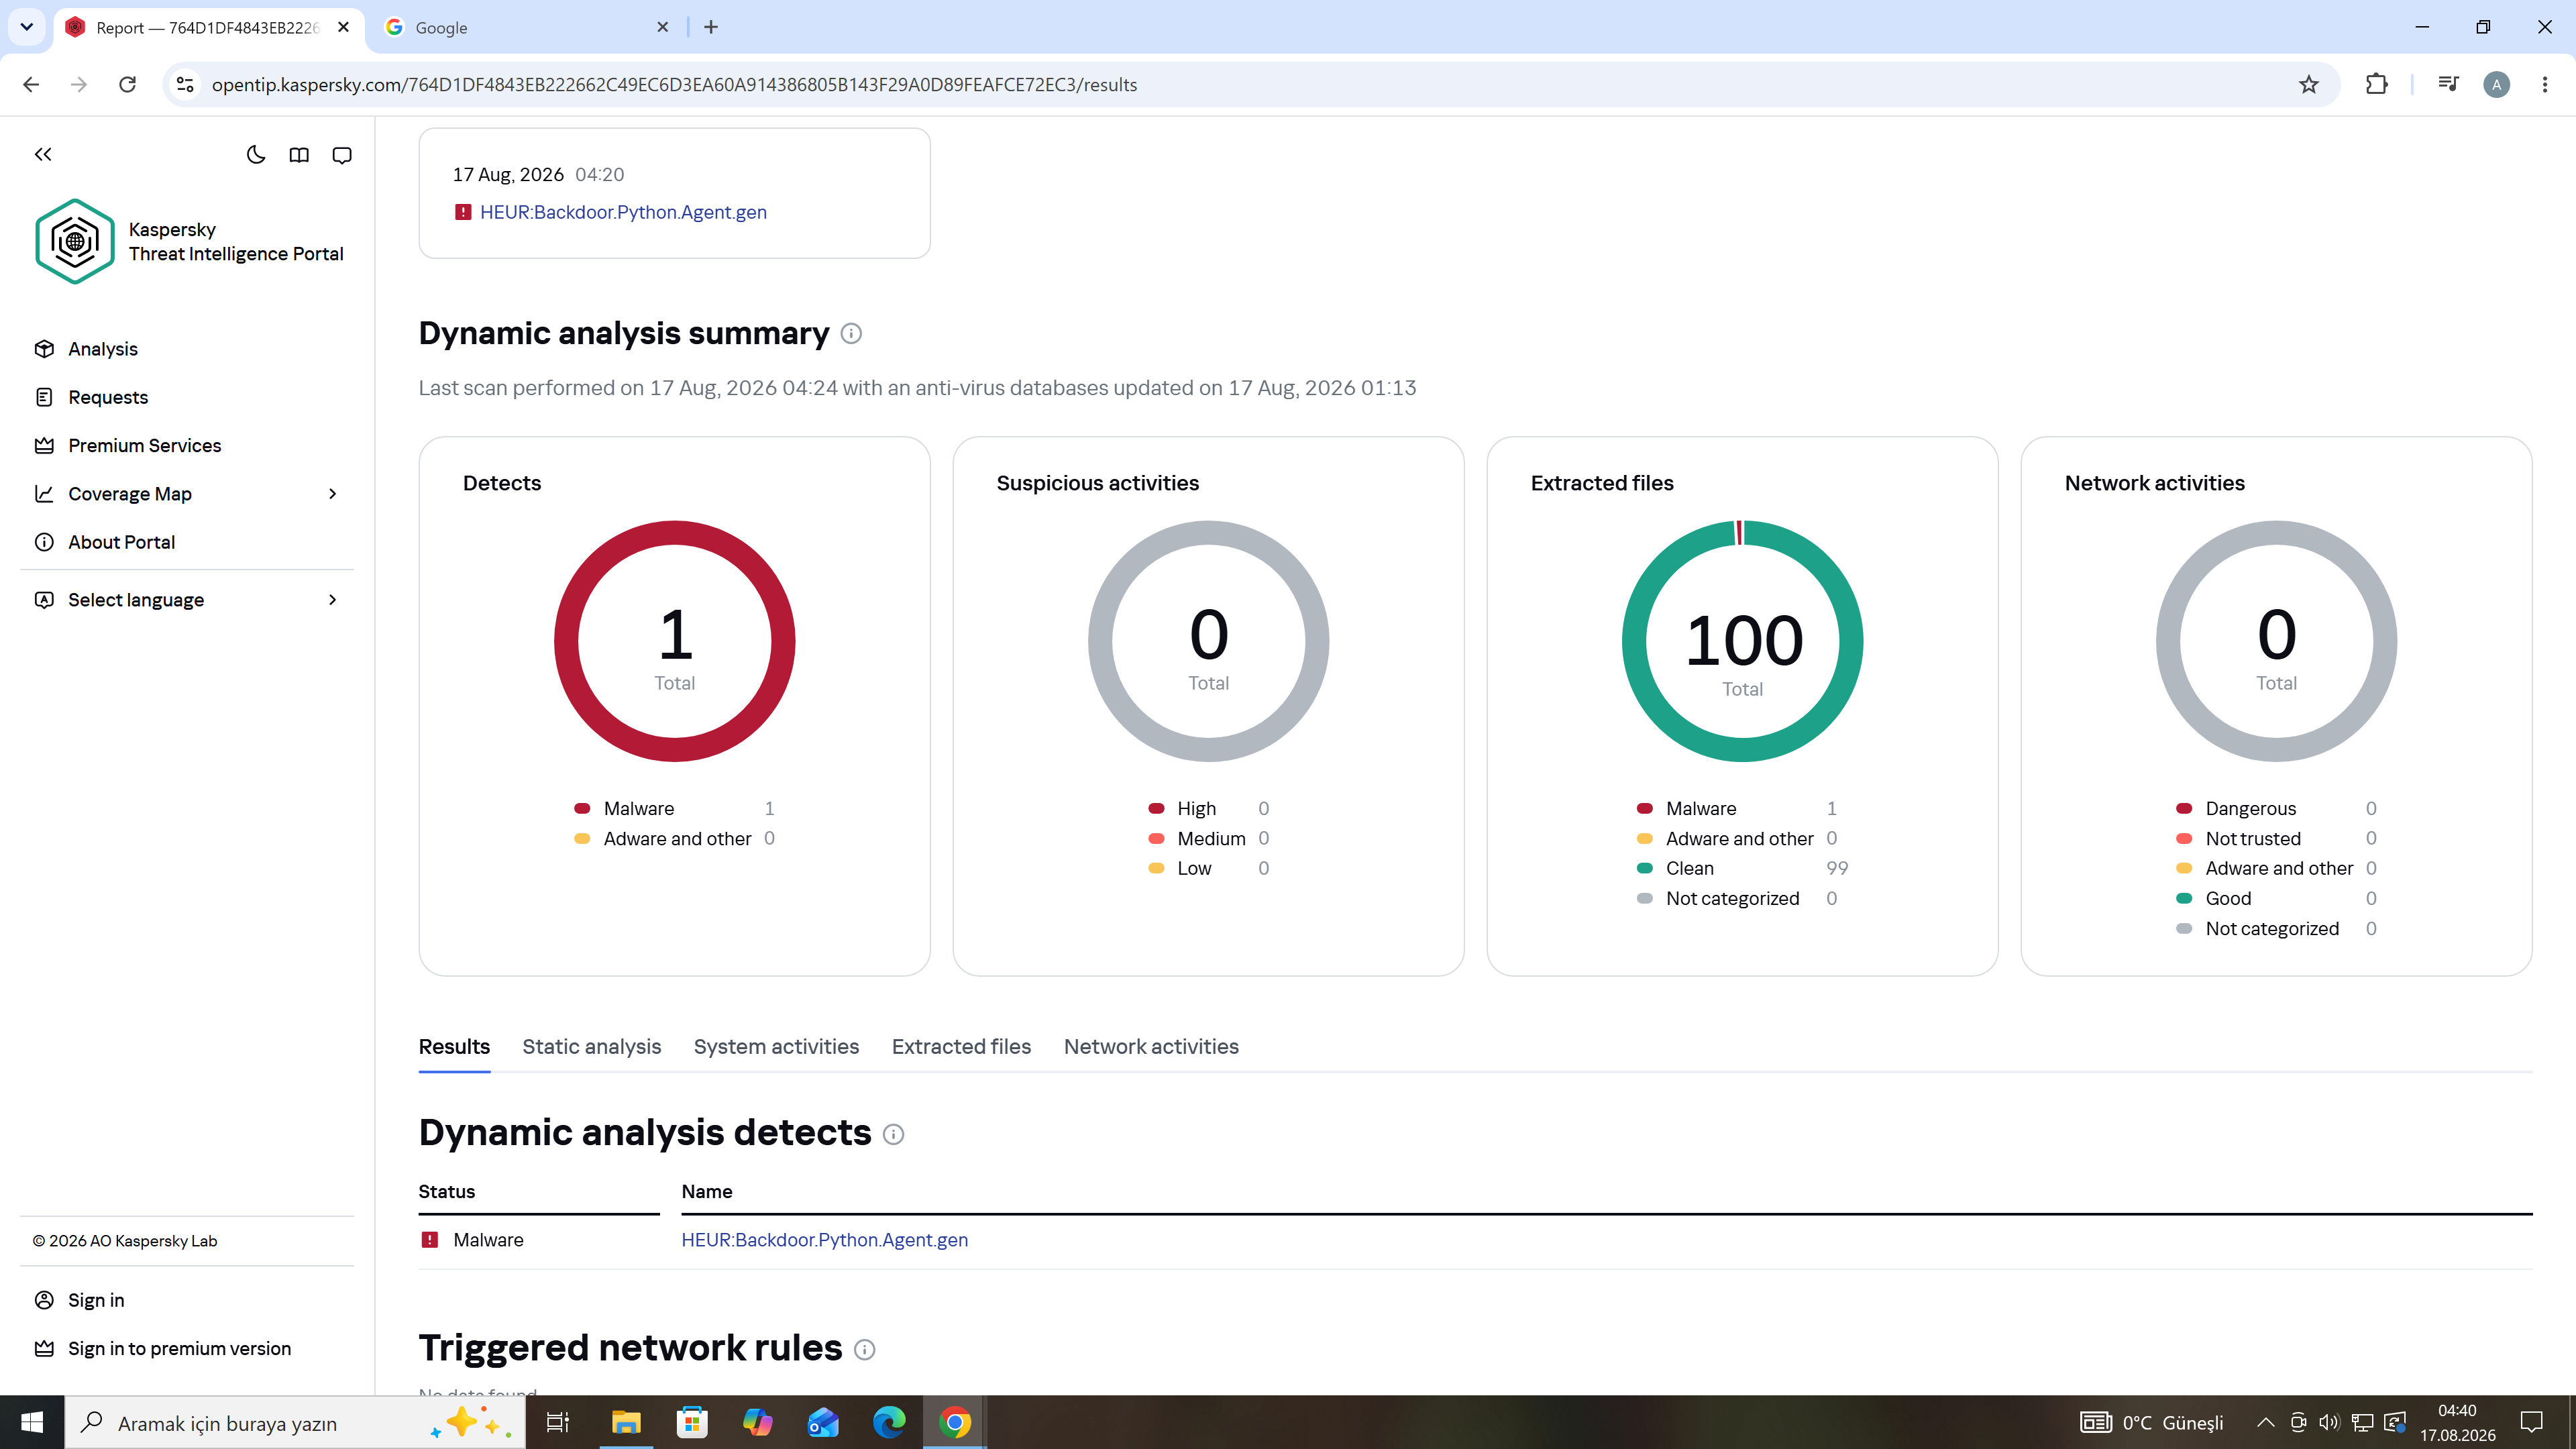Click info icon beside Triggered network rules
This screenshot has width=2576, height=1449.
click(x=865, y=1349)
